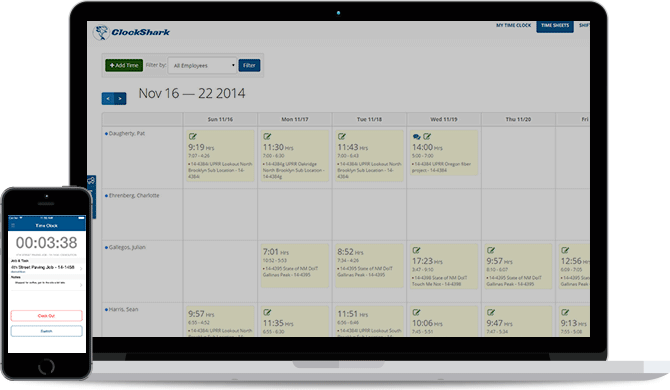
Task: Select employee Ehrenberg, Charlotte row name
Action: click(x=134, y=195)
